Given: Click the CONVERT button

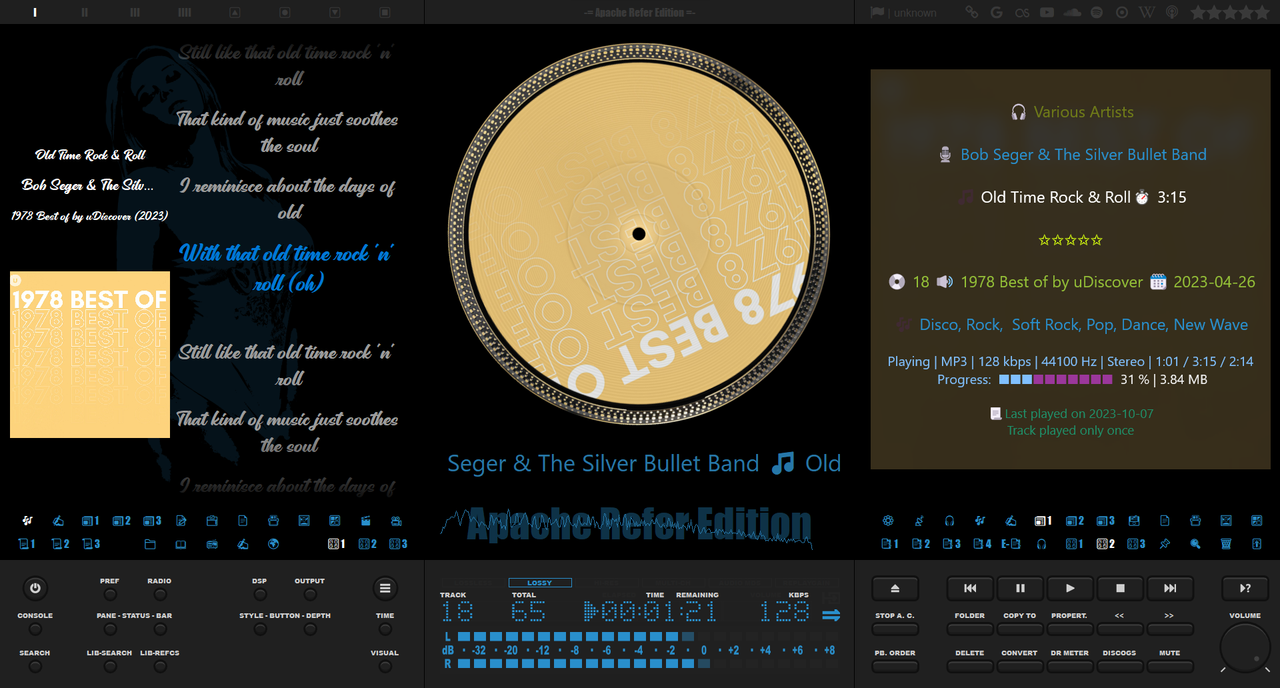Looking at the screenshot, I should point(1020,666).
